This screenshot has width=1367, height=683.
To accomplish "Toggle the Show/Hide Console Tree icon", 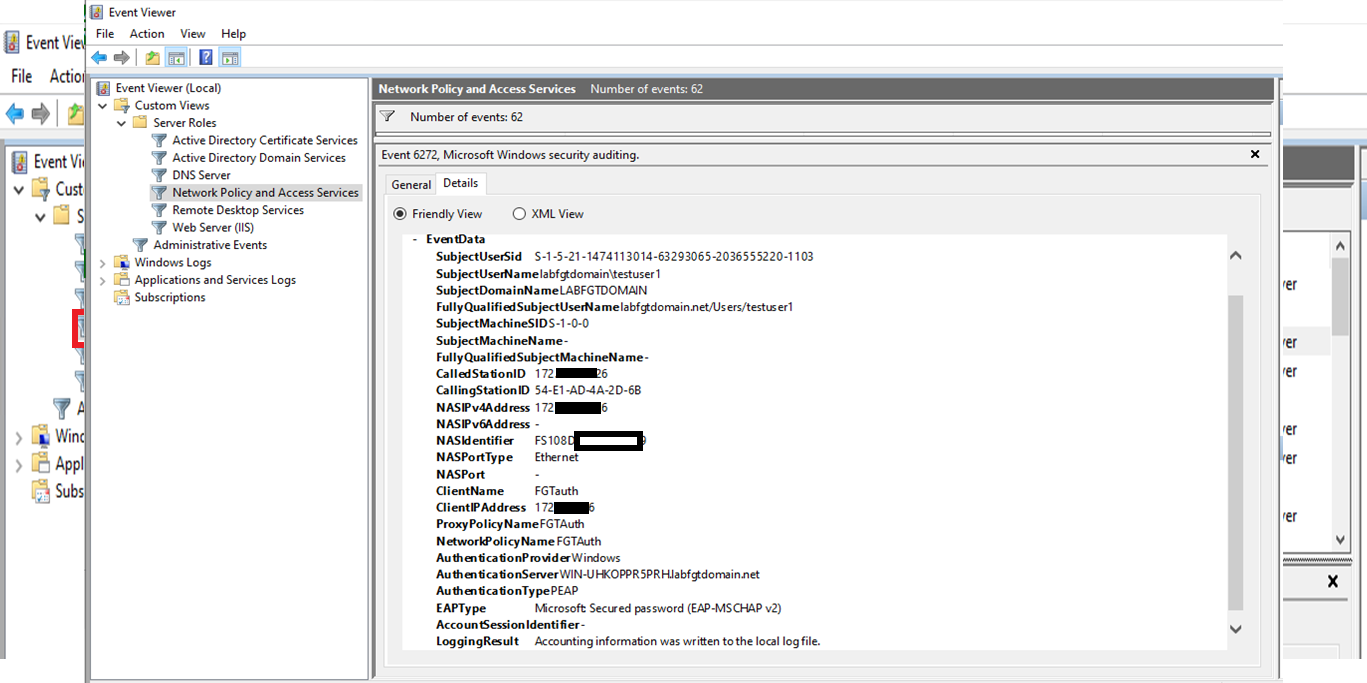I will 176,58.
